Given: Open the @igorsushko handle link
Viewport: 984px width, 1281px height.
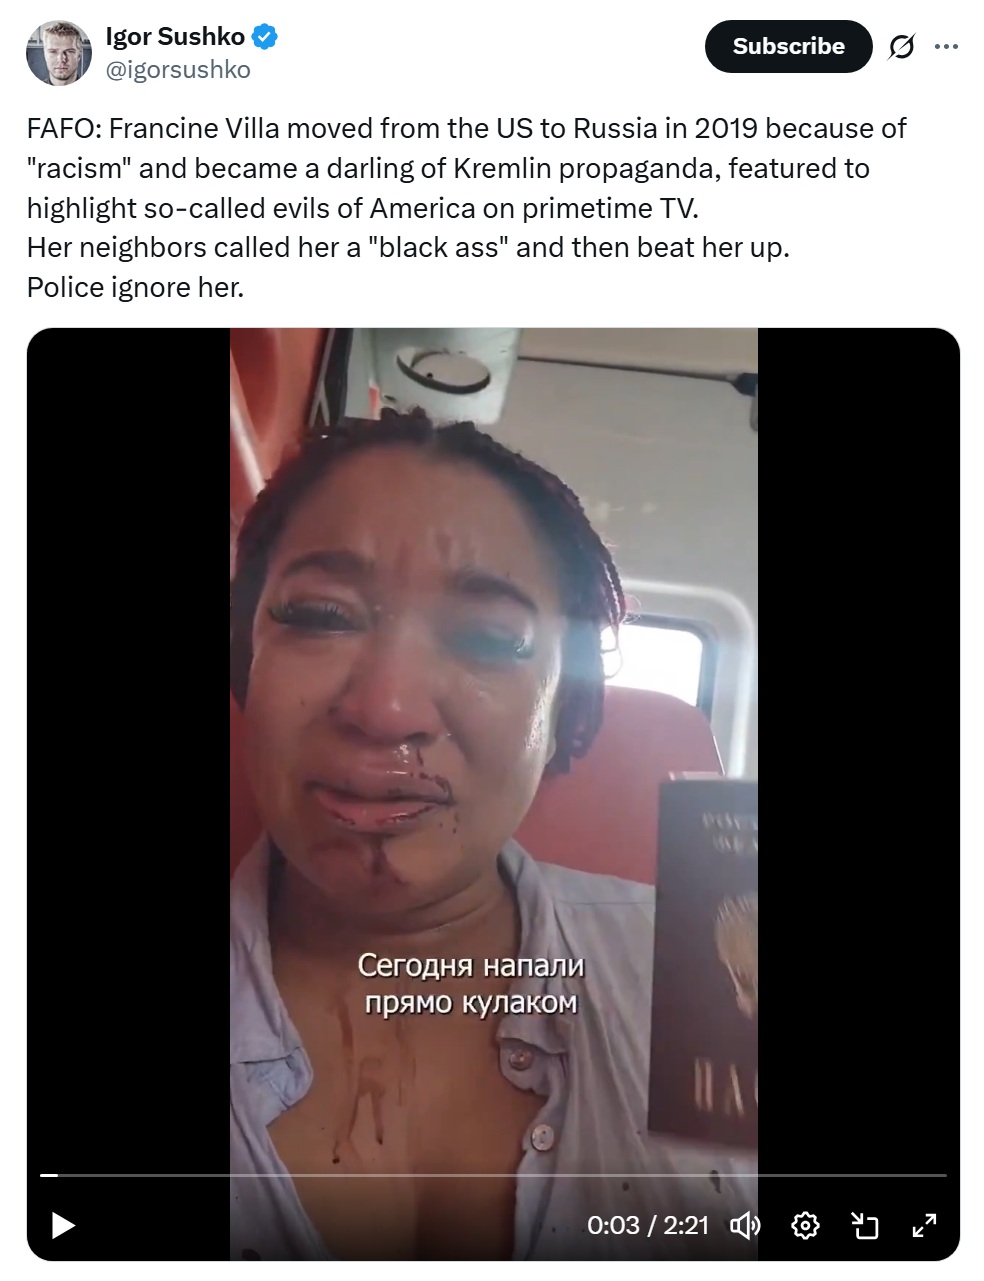Looking at the screenshot, I should (x=178, y=70).
